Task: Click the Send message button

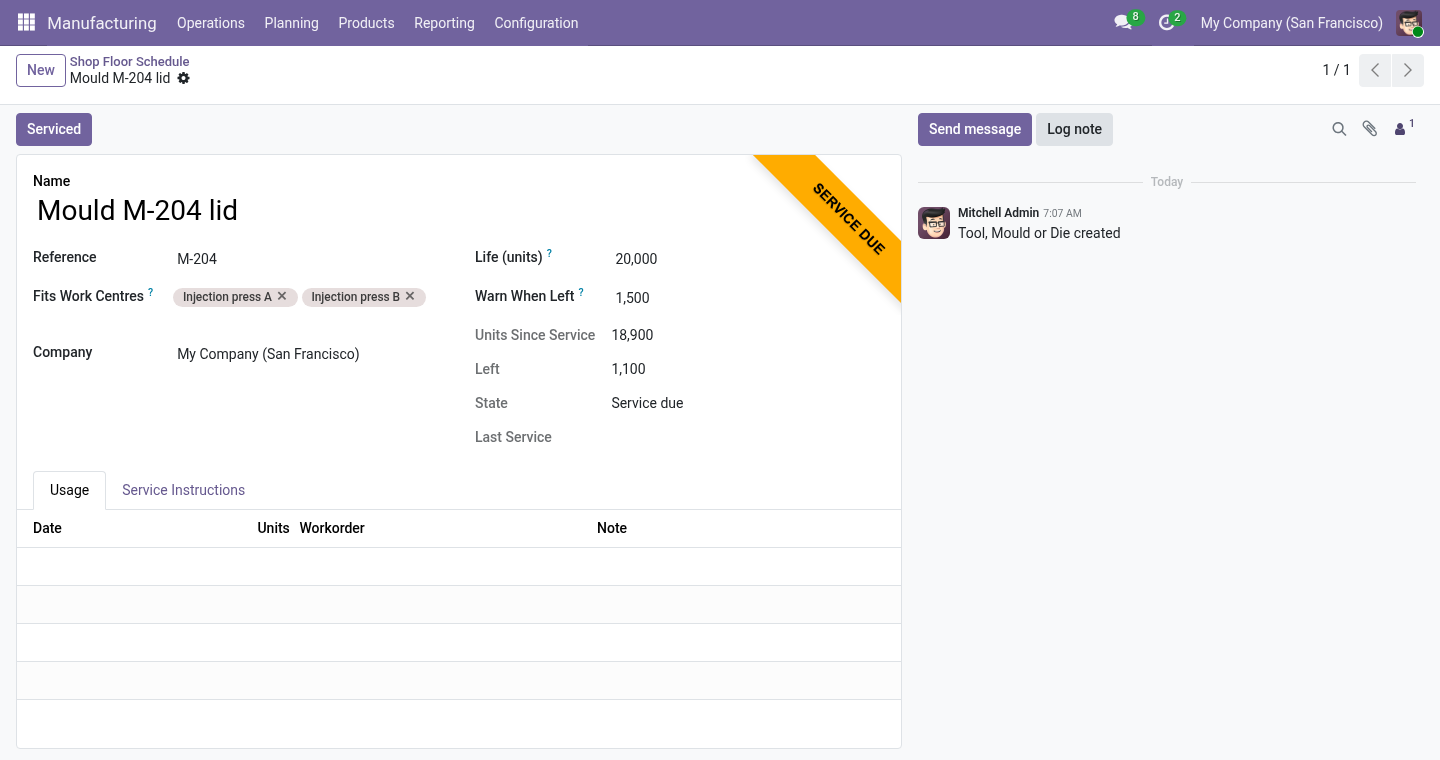Action: (975, 129)
